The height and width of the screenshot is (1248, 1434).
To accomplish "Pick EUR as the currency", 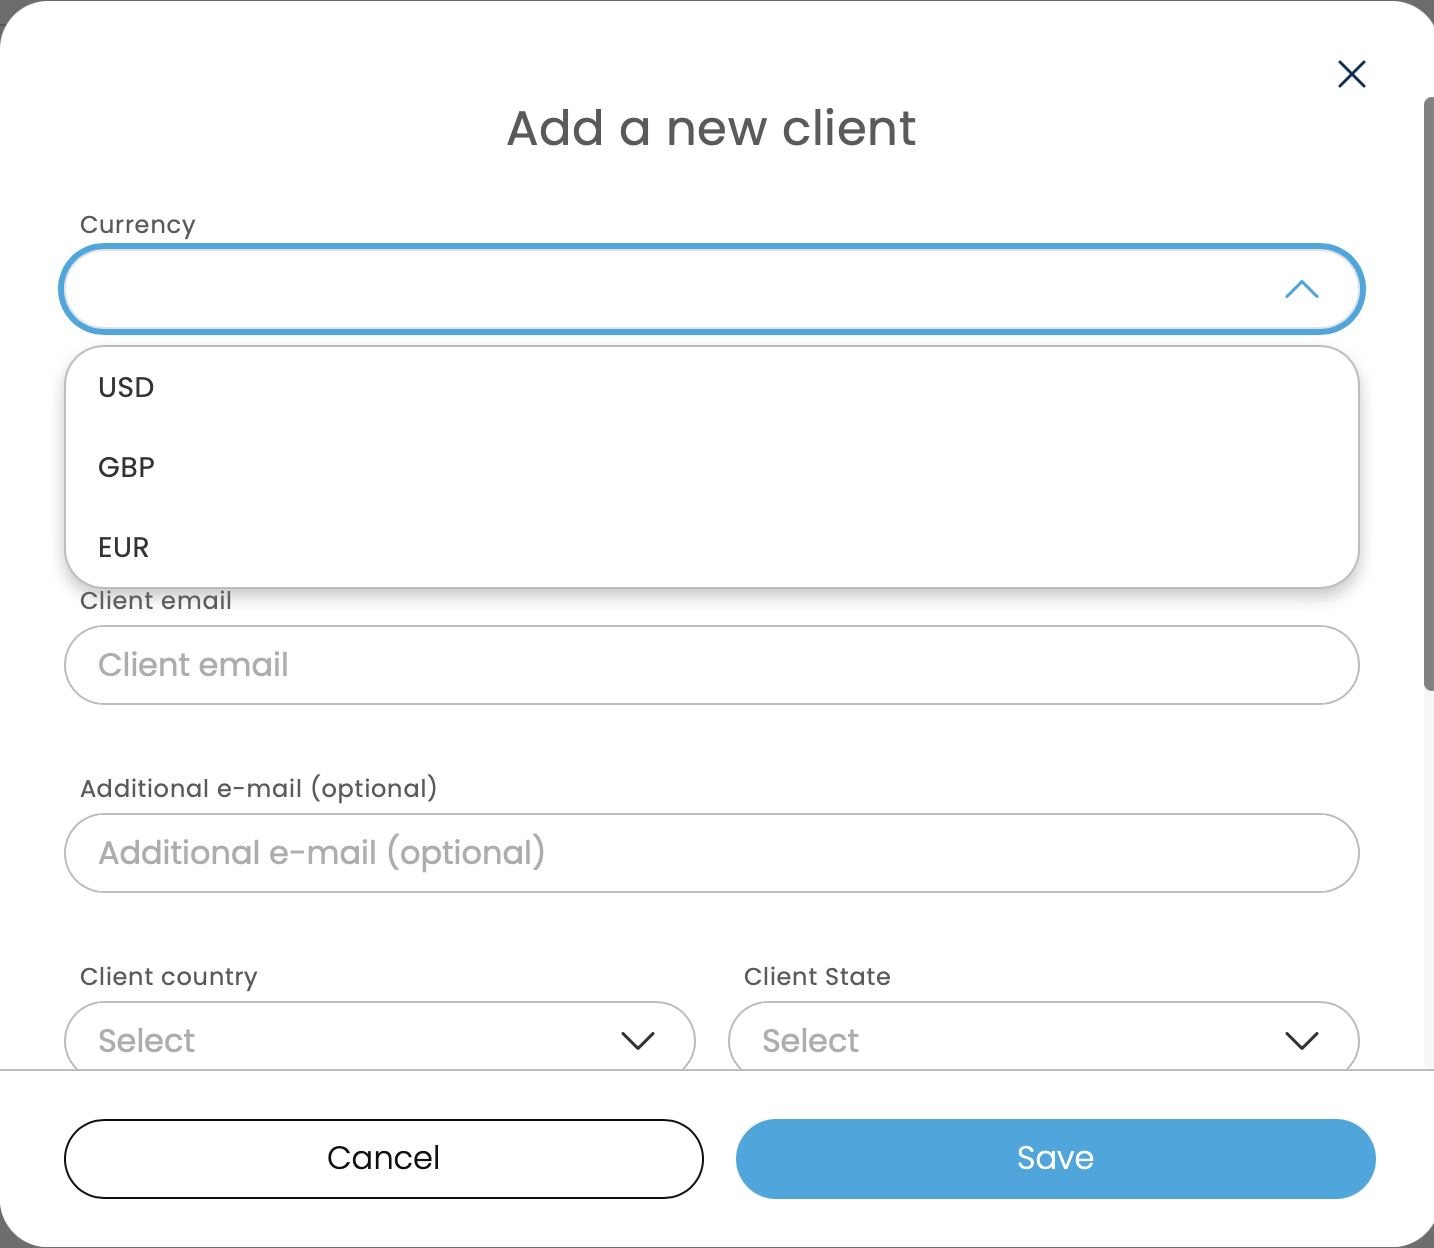I will 124,548.
